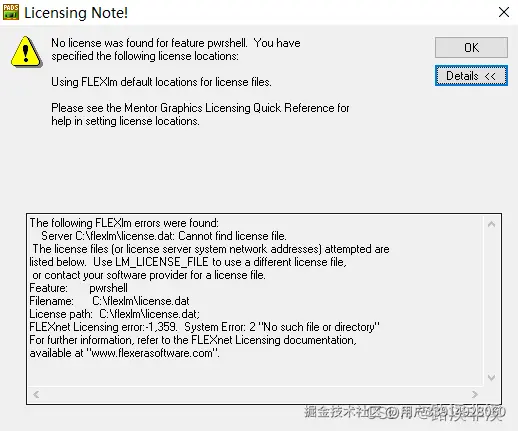Click the "Licensing Note!" title bar text
Image resolution: width=518 pixels, height=431 pixels.
click(x=76, y=13)
